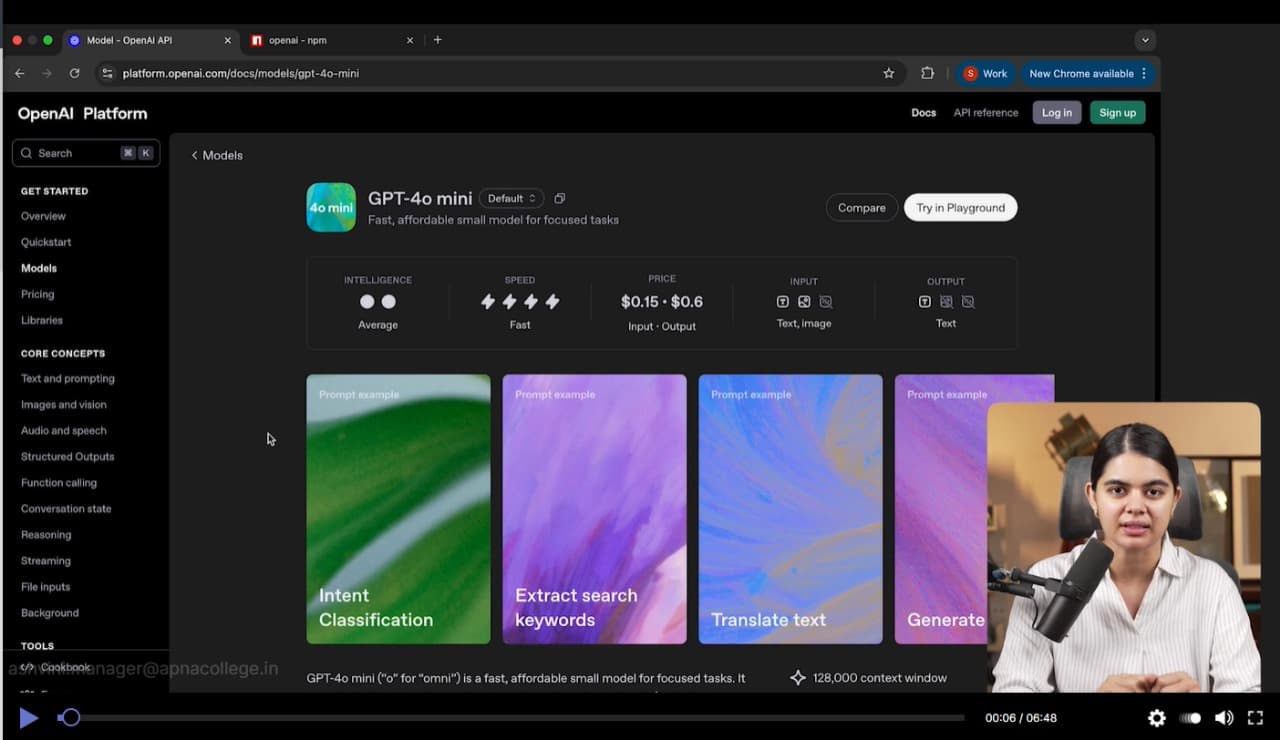Go back to Models list
This screenshot has height=740, width=1280.
coord(217,155)
